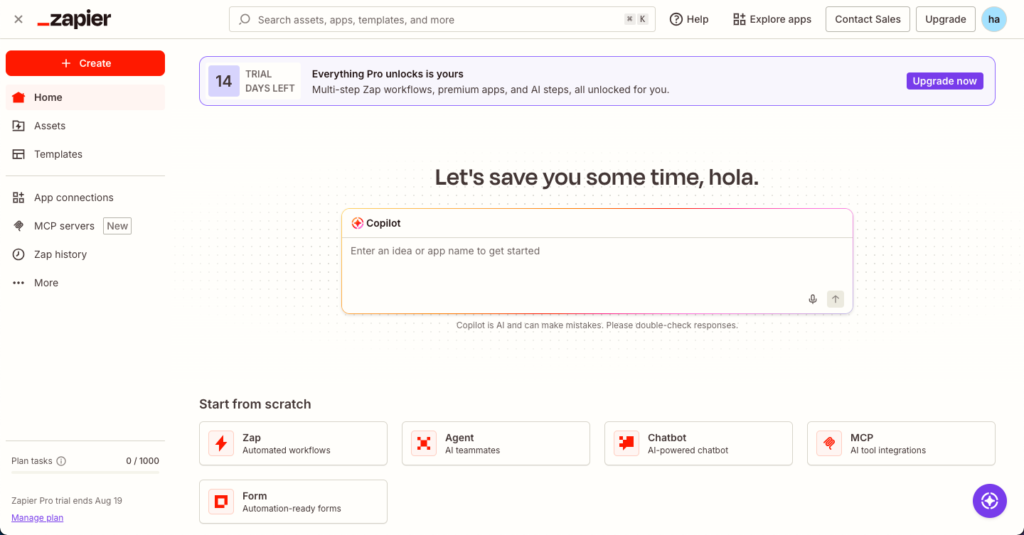The image size is (1024, 535).
Task: Close the sidebar with the X icon
Action: click(18, 20)
